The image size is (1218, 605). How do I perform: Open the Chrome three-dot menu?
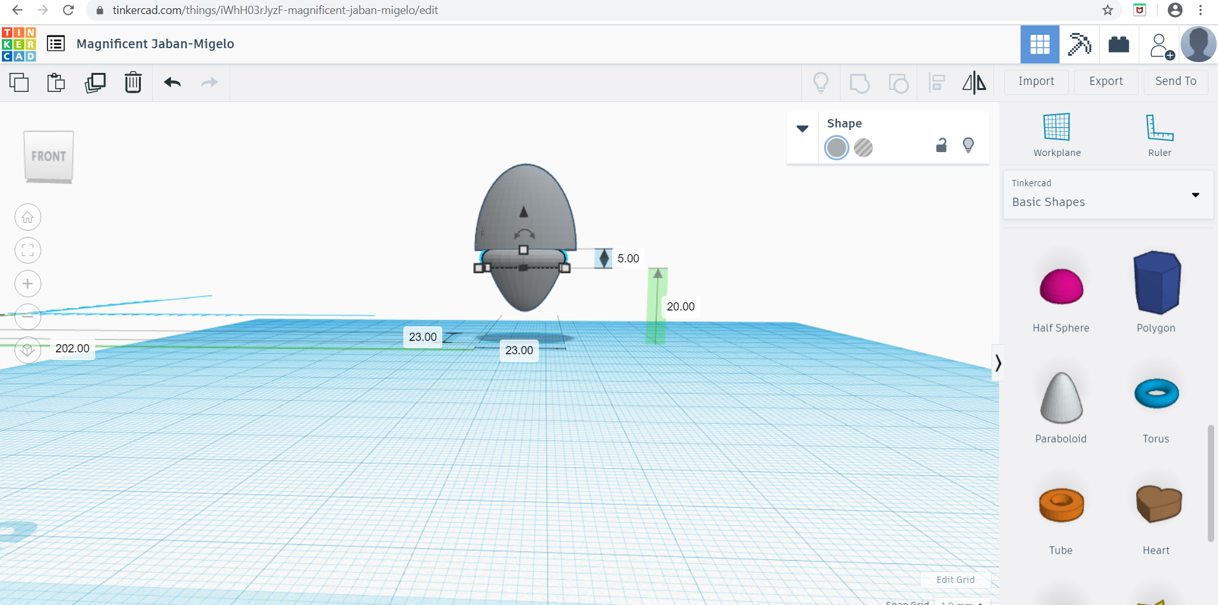pyautogui.click(x=1201, y=10)
